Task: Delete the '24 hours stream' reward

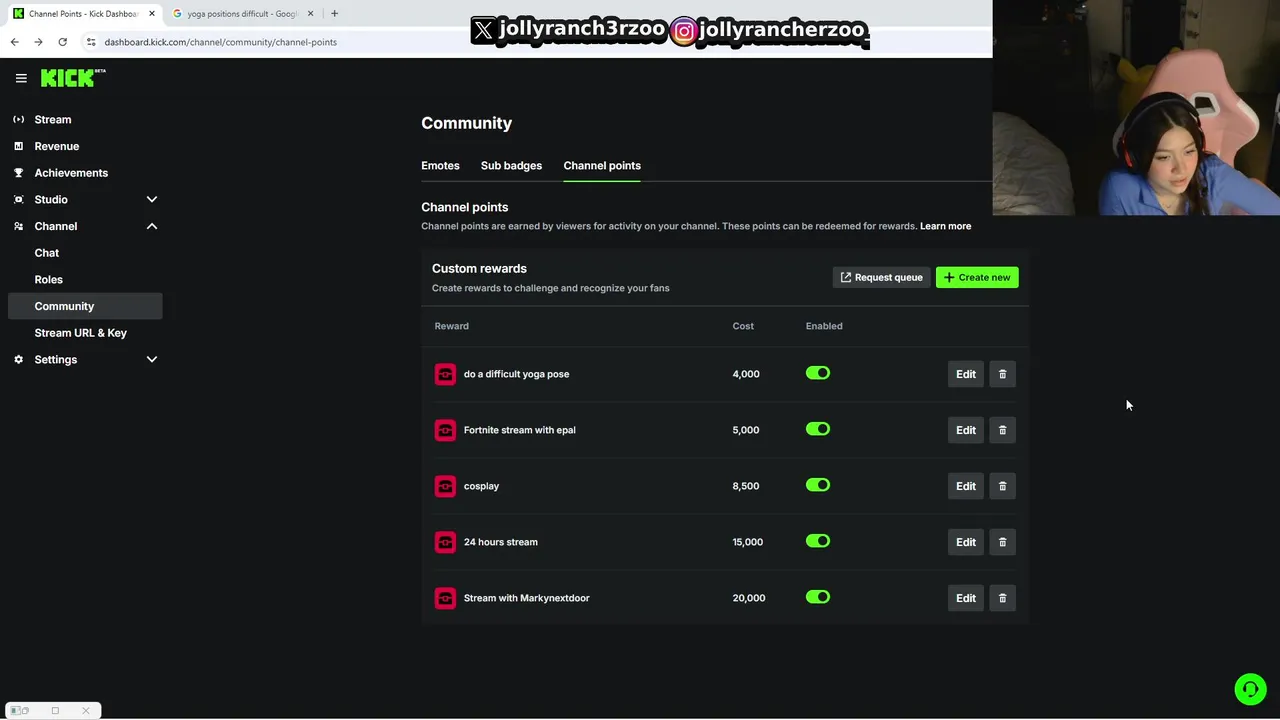Action: pos(1002,542)
